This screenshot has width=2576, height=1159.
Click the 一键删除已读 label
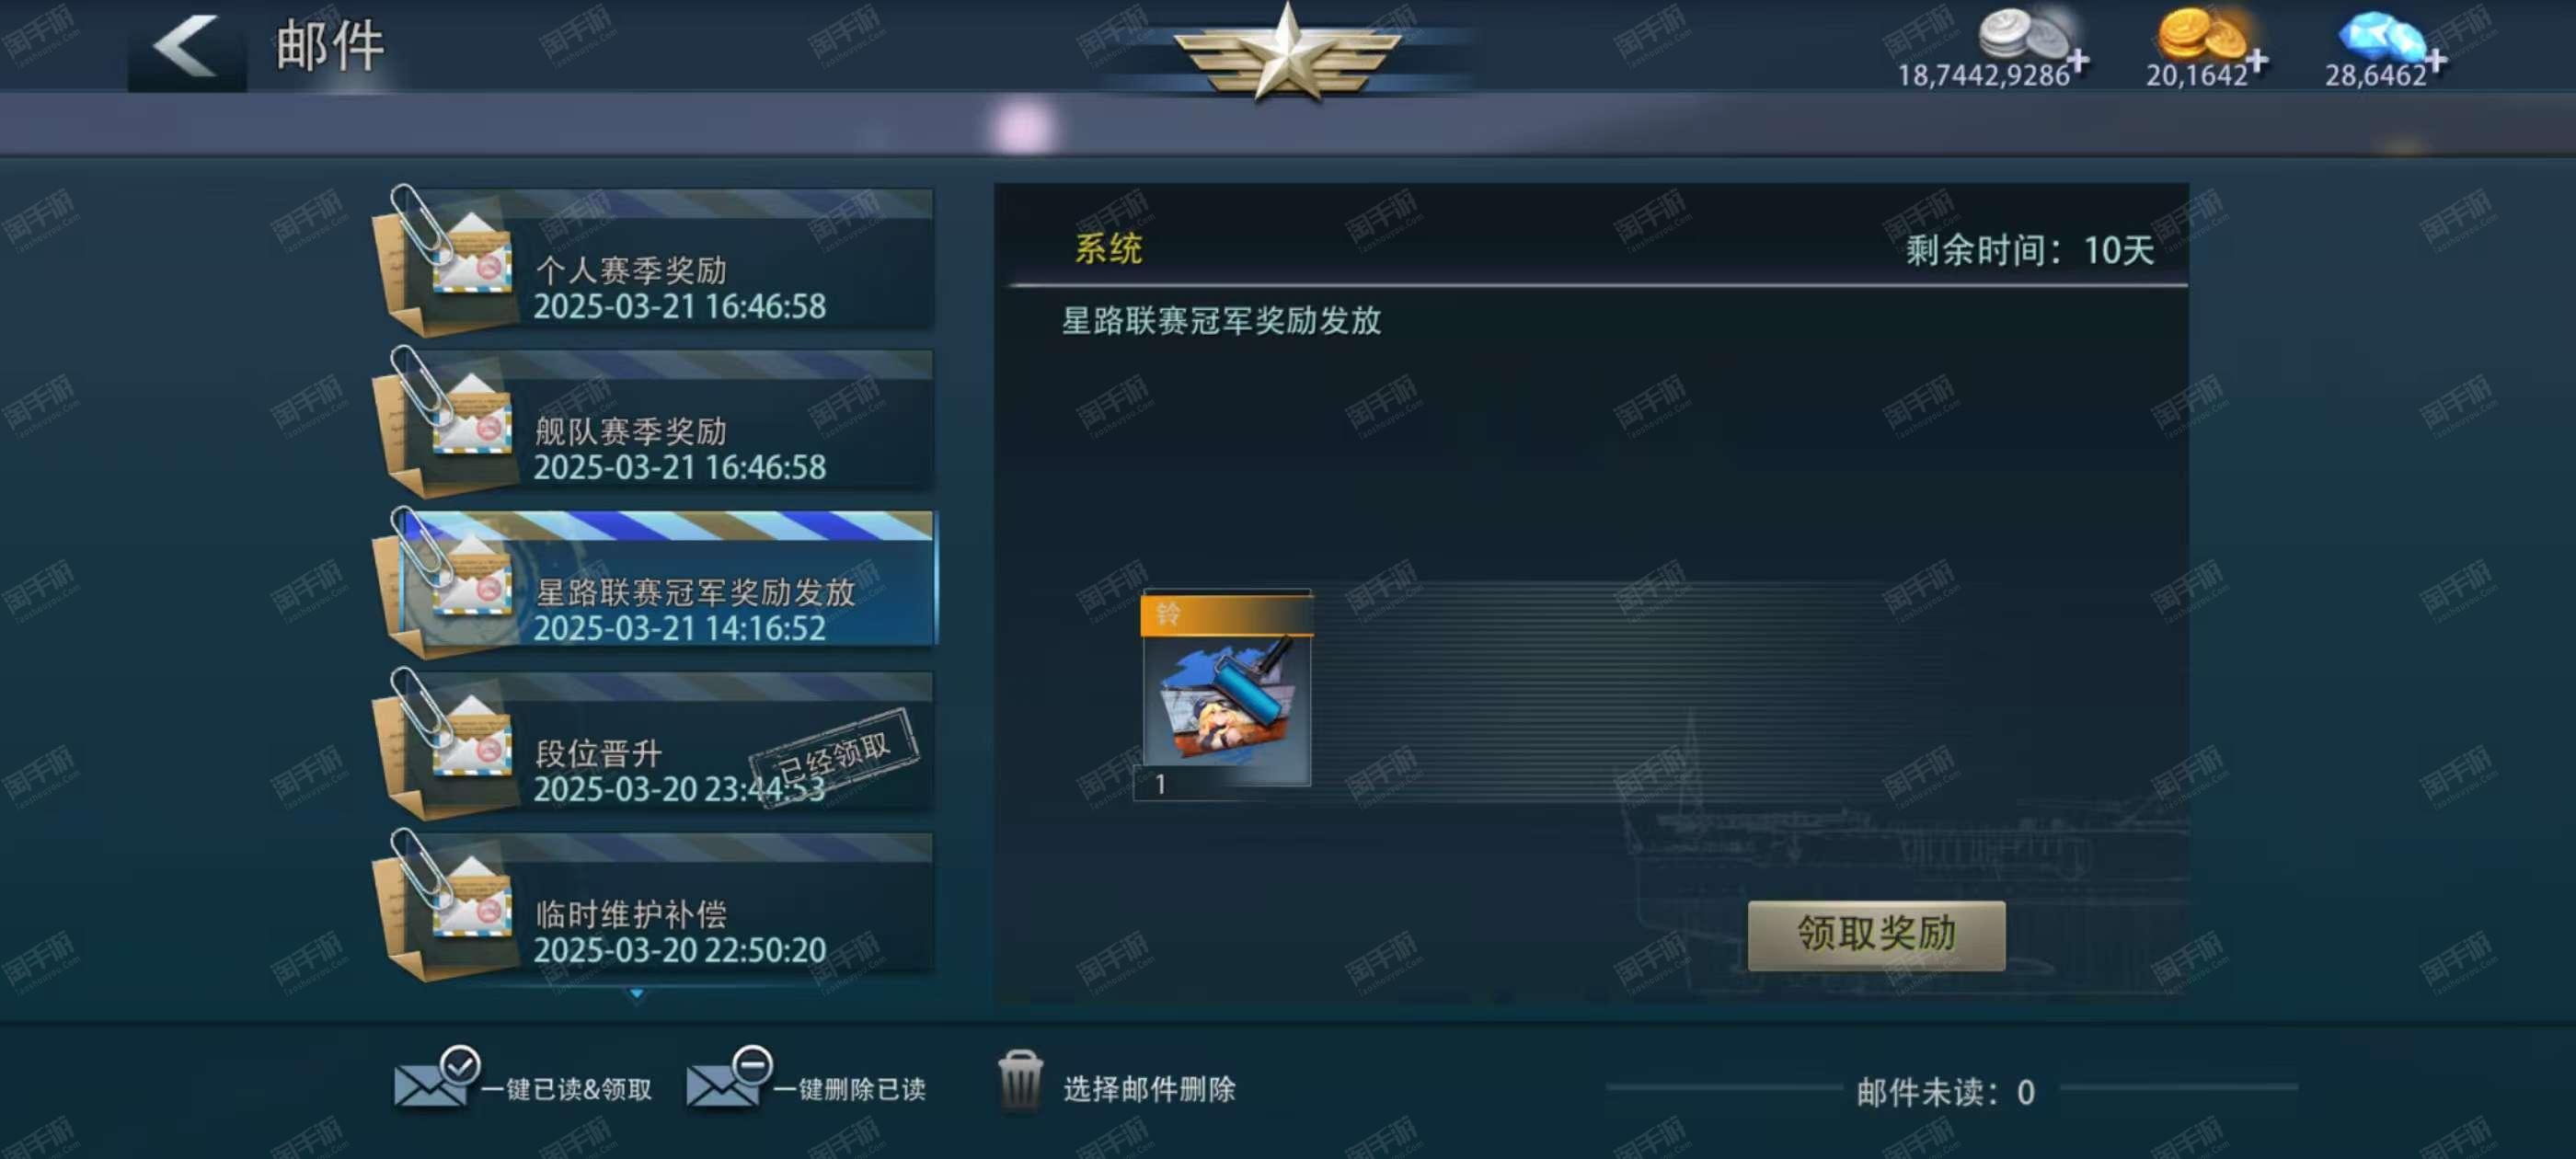coord(850,1088)
